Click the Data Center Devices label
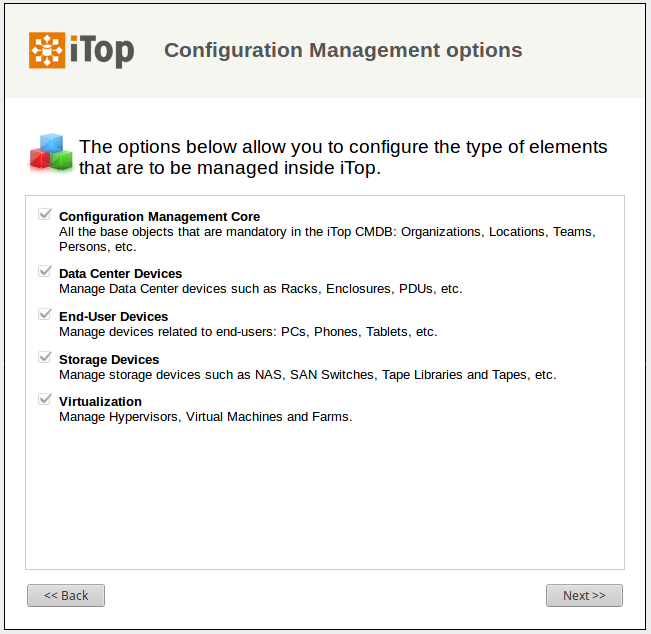Image resolution: width=651 pixels, height=634 pixels. pos(120,274)
